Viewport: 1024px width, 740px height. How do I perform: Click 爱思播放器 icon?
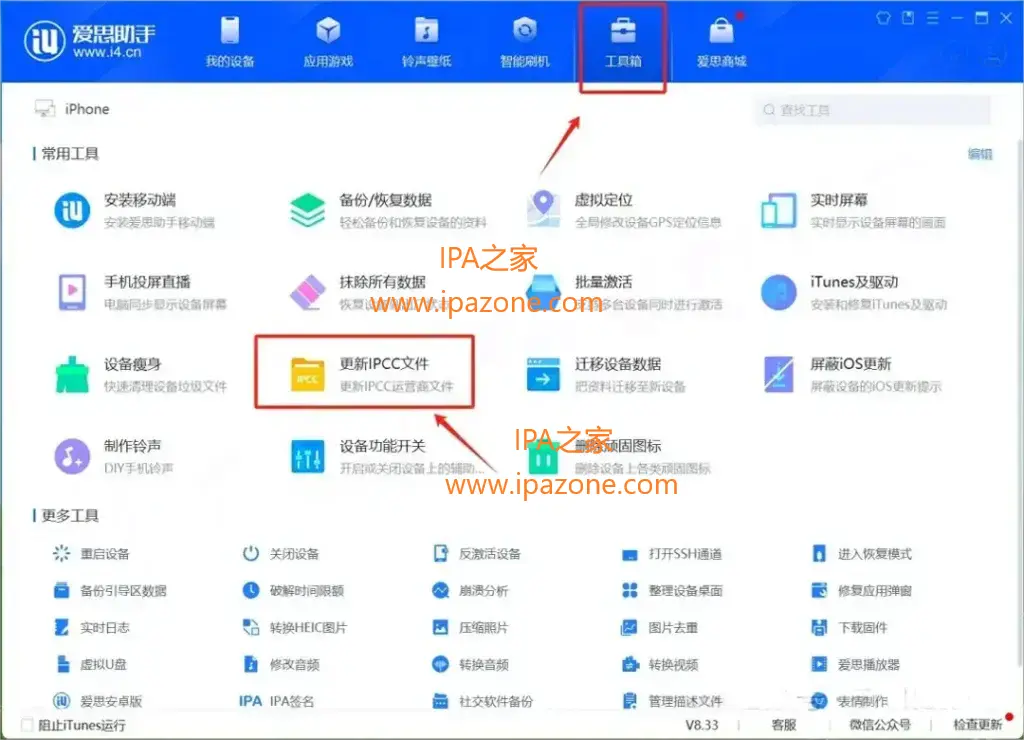(x=819, y=664)
